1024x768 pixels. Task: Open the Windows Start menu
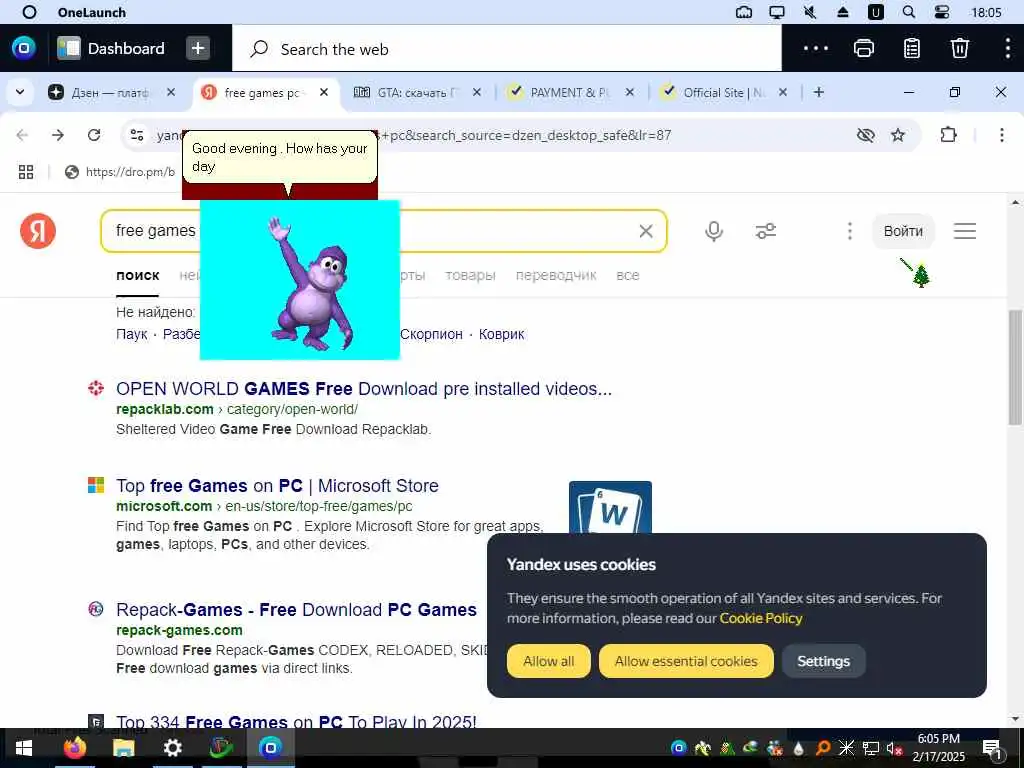(x=24, y=748)
